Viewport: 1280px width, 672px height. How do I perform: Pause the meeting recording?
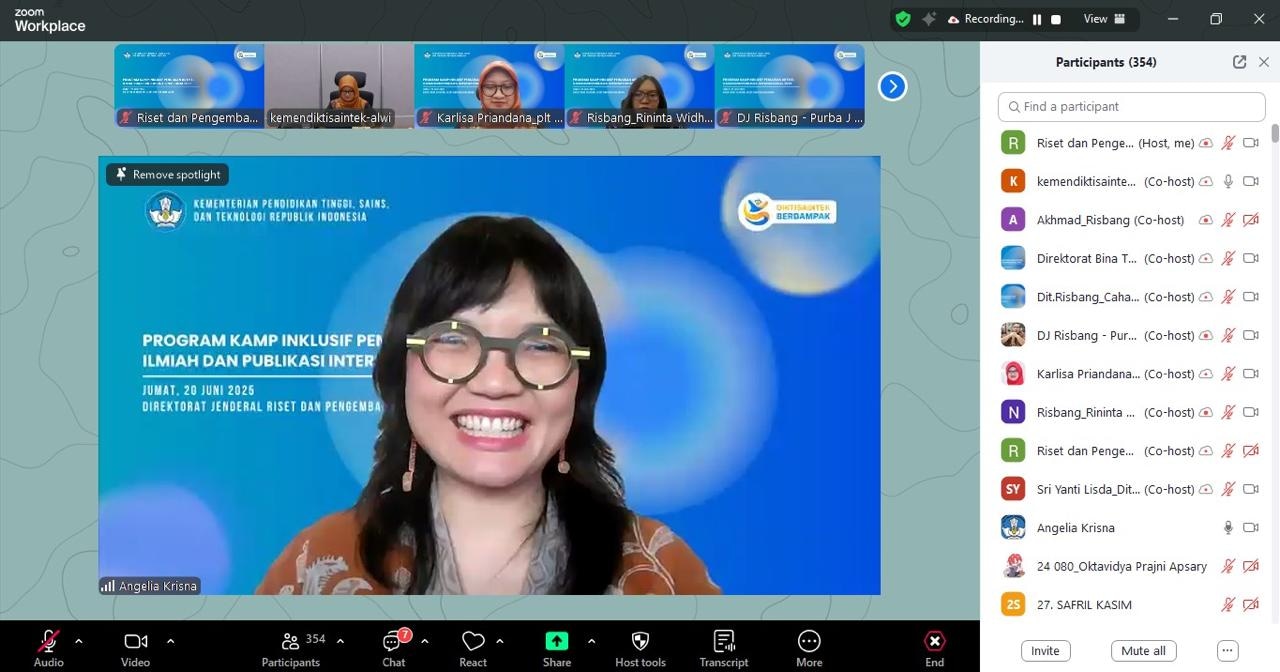[x=1037, y=19]
